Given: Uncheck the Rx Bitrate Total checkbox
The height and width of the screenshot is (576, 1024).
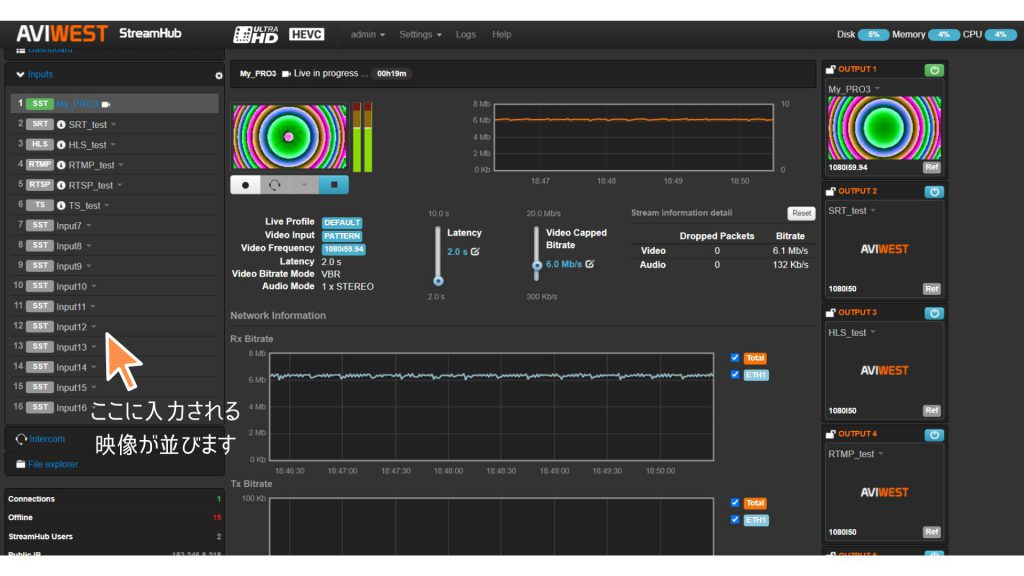Looking at the screenshot, I should (x=735, y=358).
